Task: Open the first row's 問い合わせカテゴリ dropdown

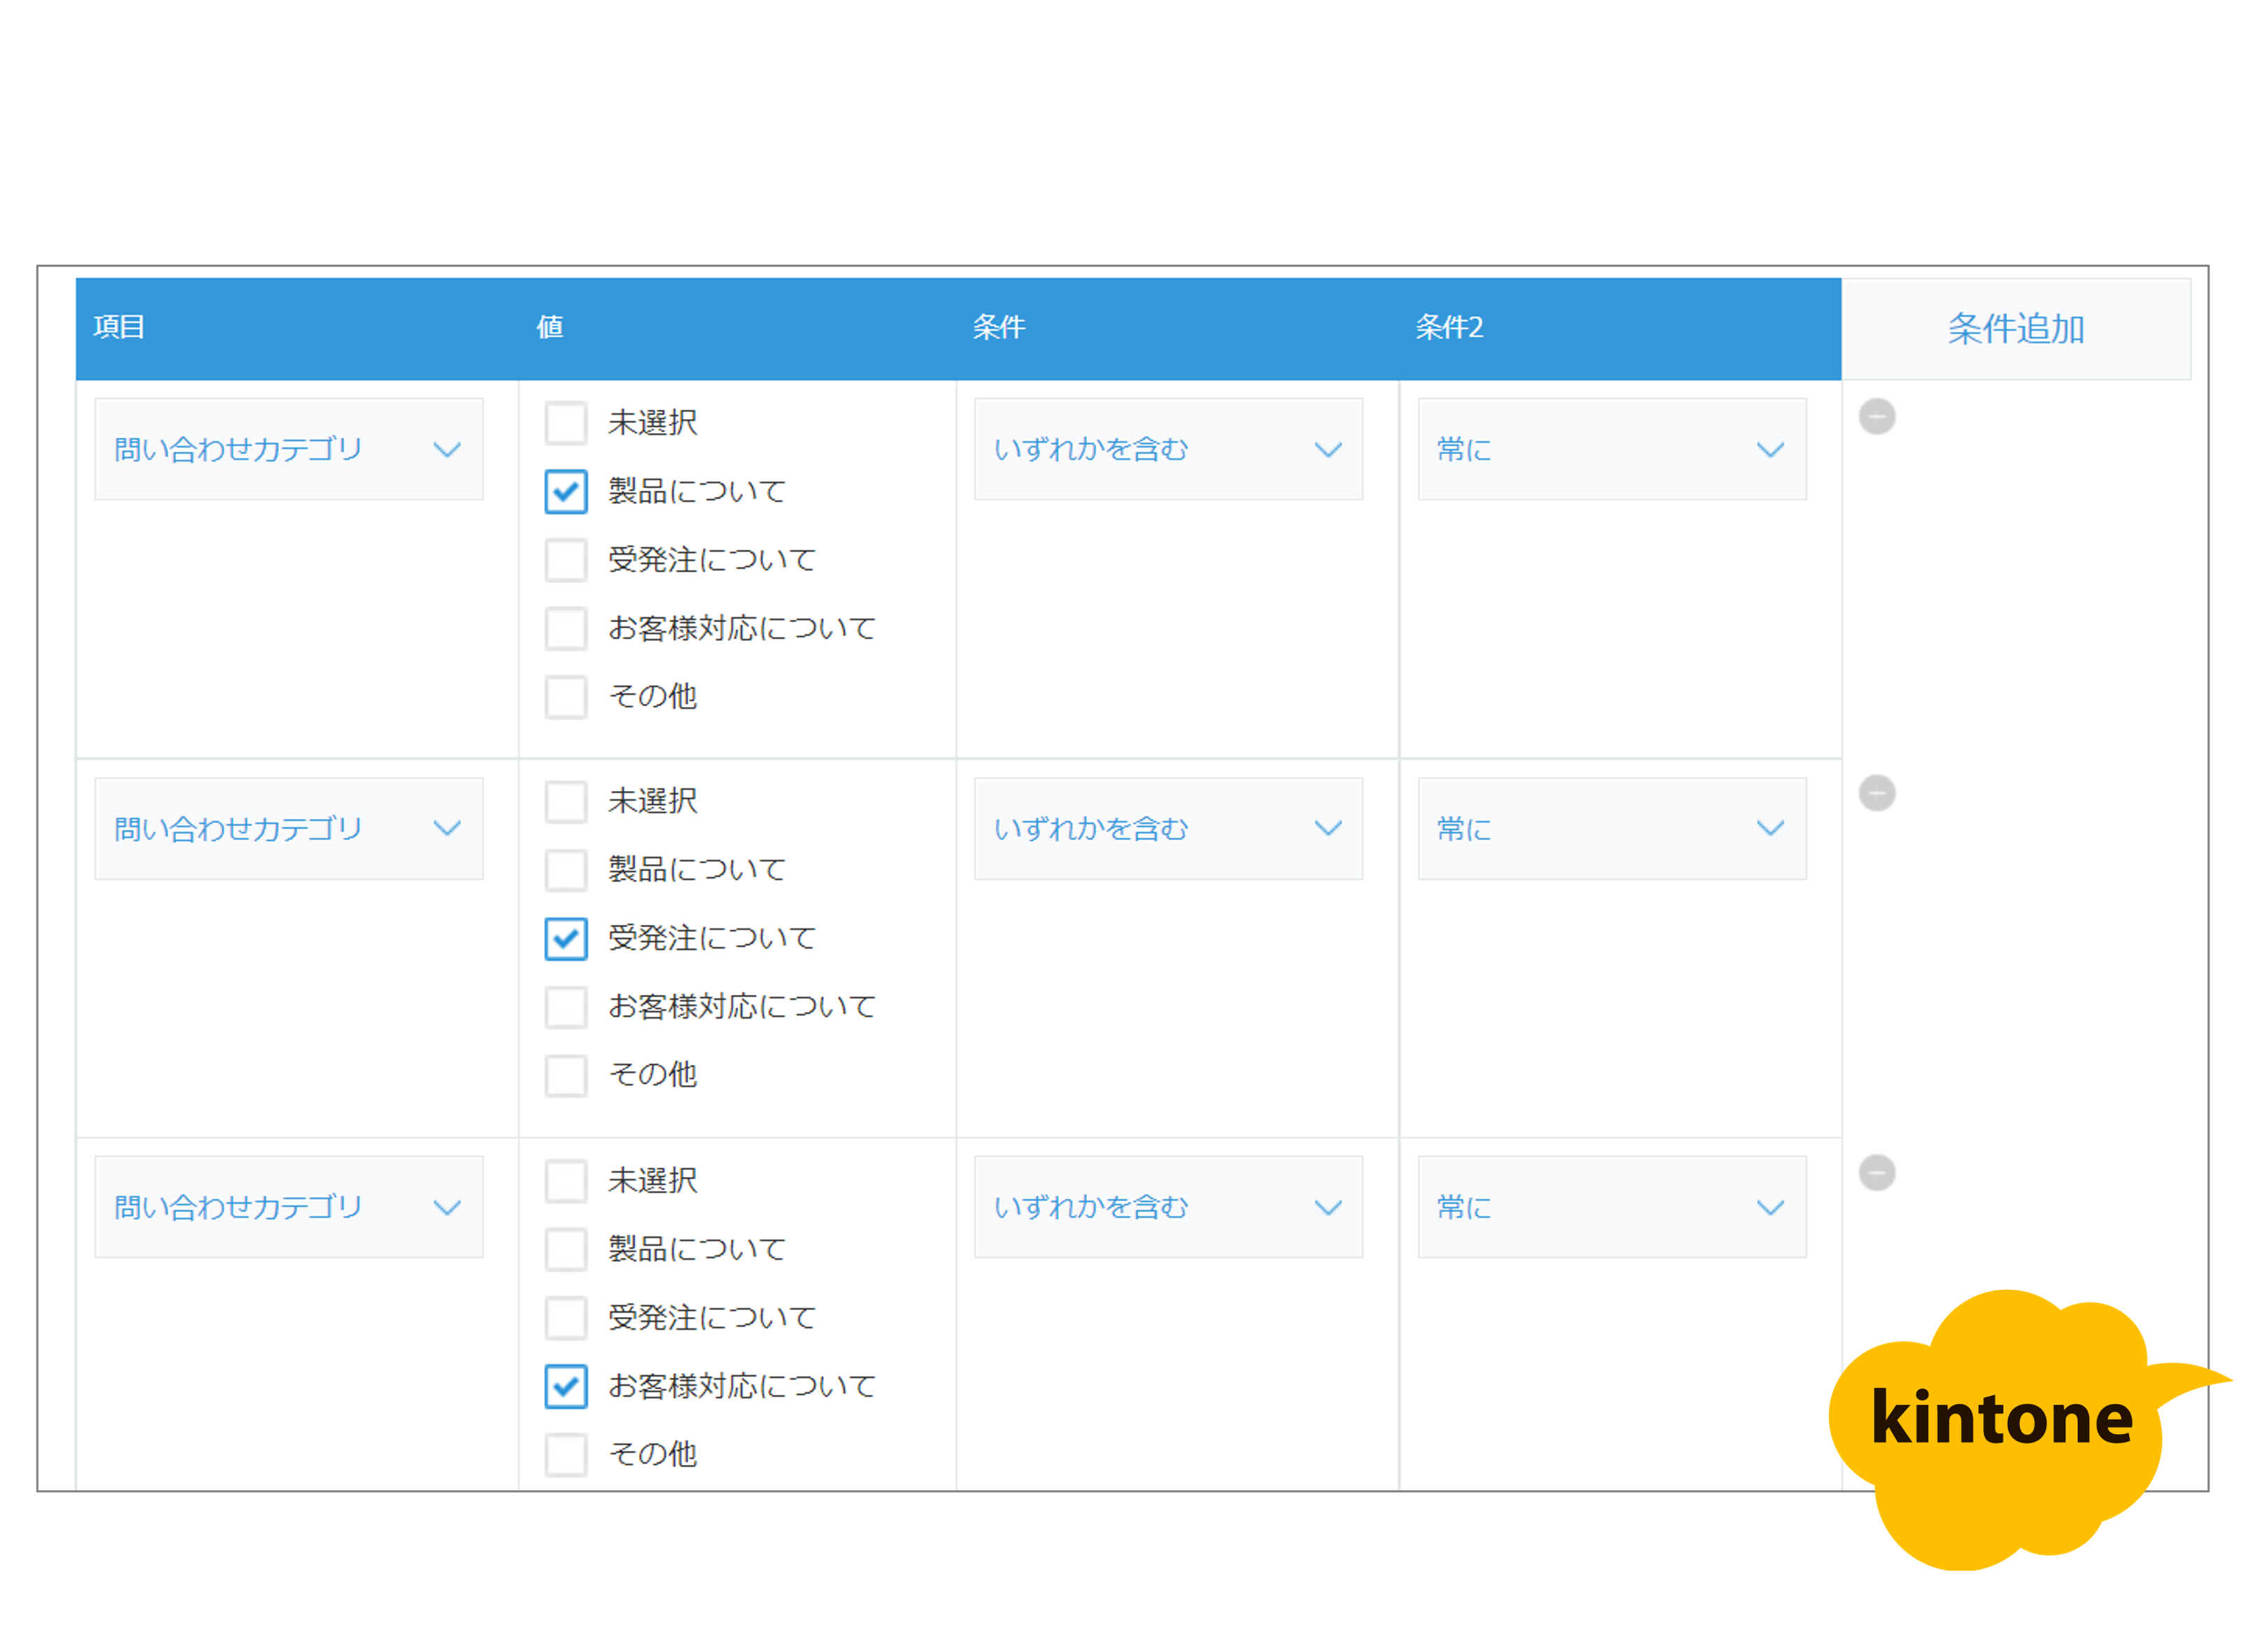Action: [288, 449]
